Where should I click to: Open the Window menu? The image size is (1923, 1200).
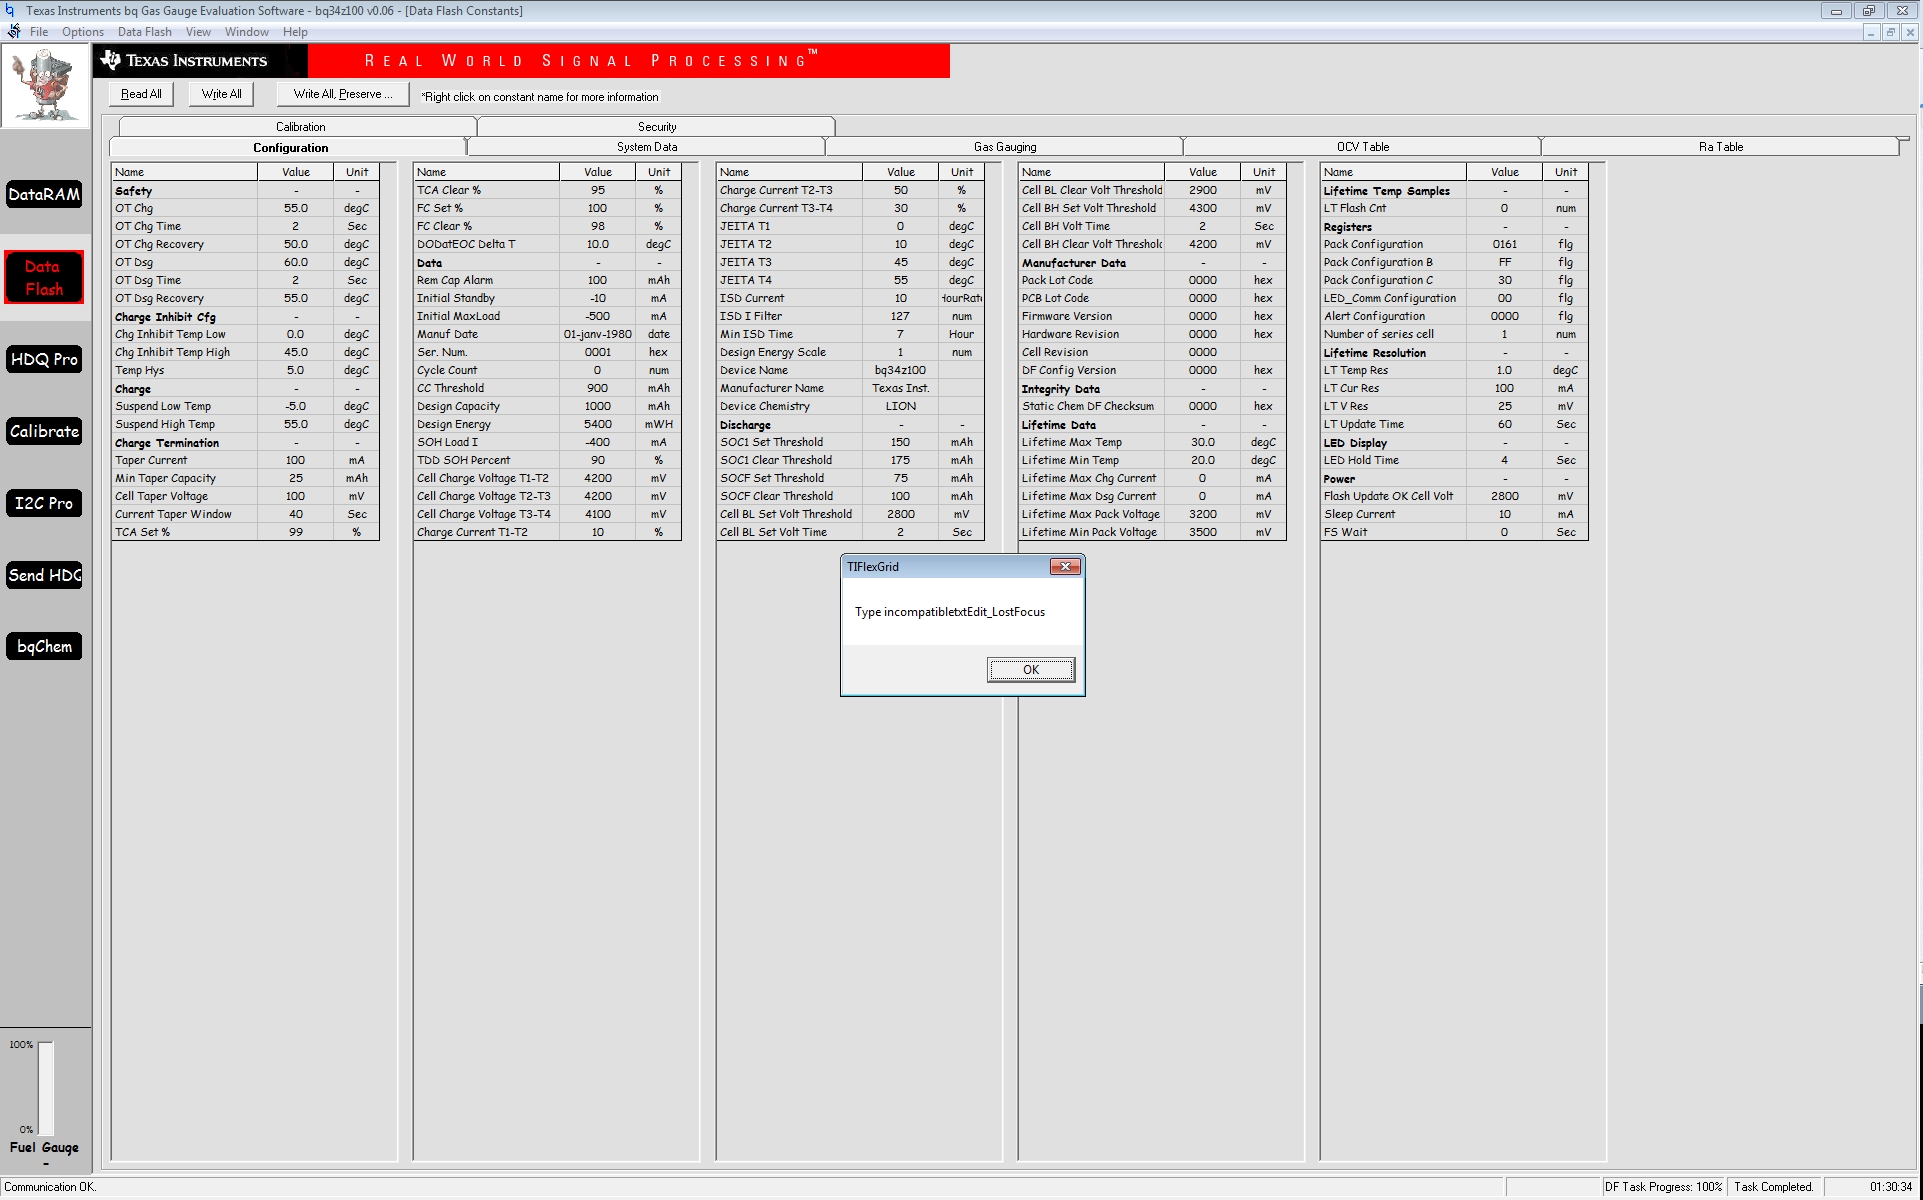click(247, 32)
